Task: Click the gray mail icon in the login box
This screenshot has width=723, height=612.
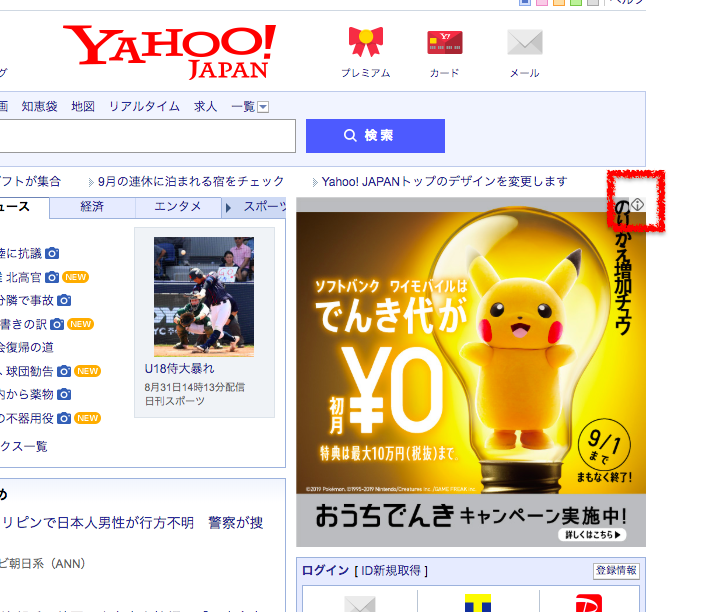Action: tap(360, 604)
